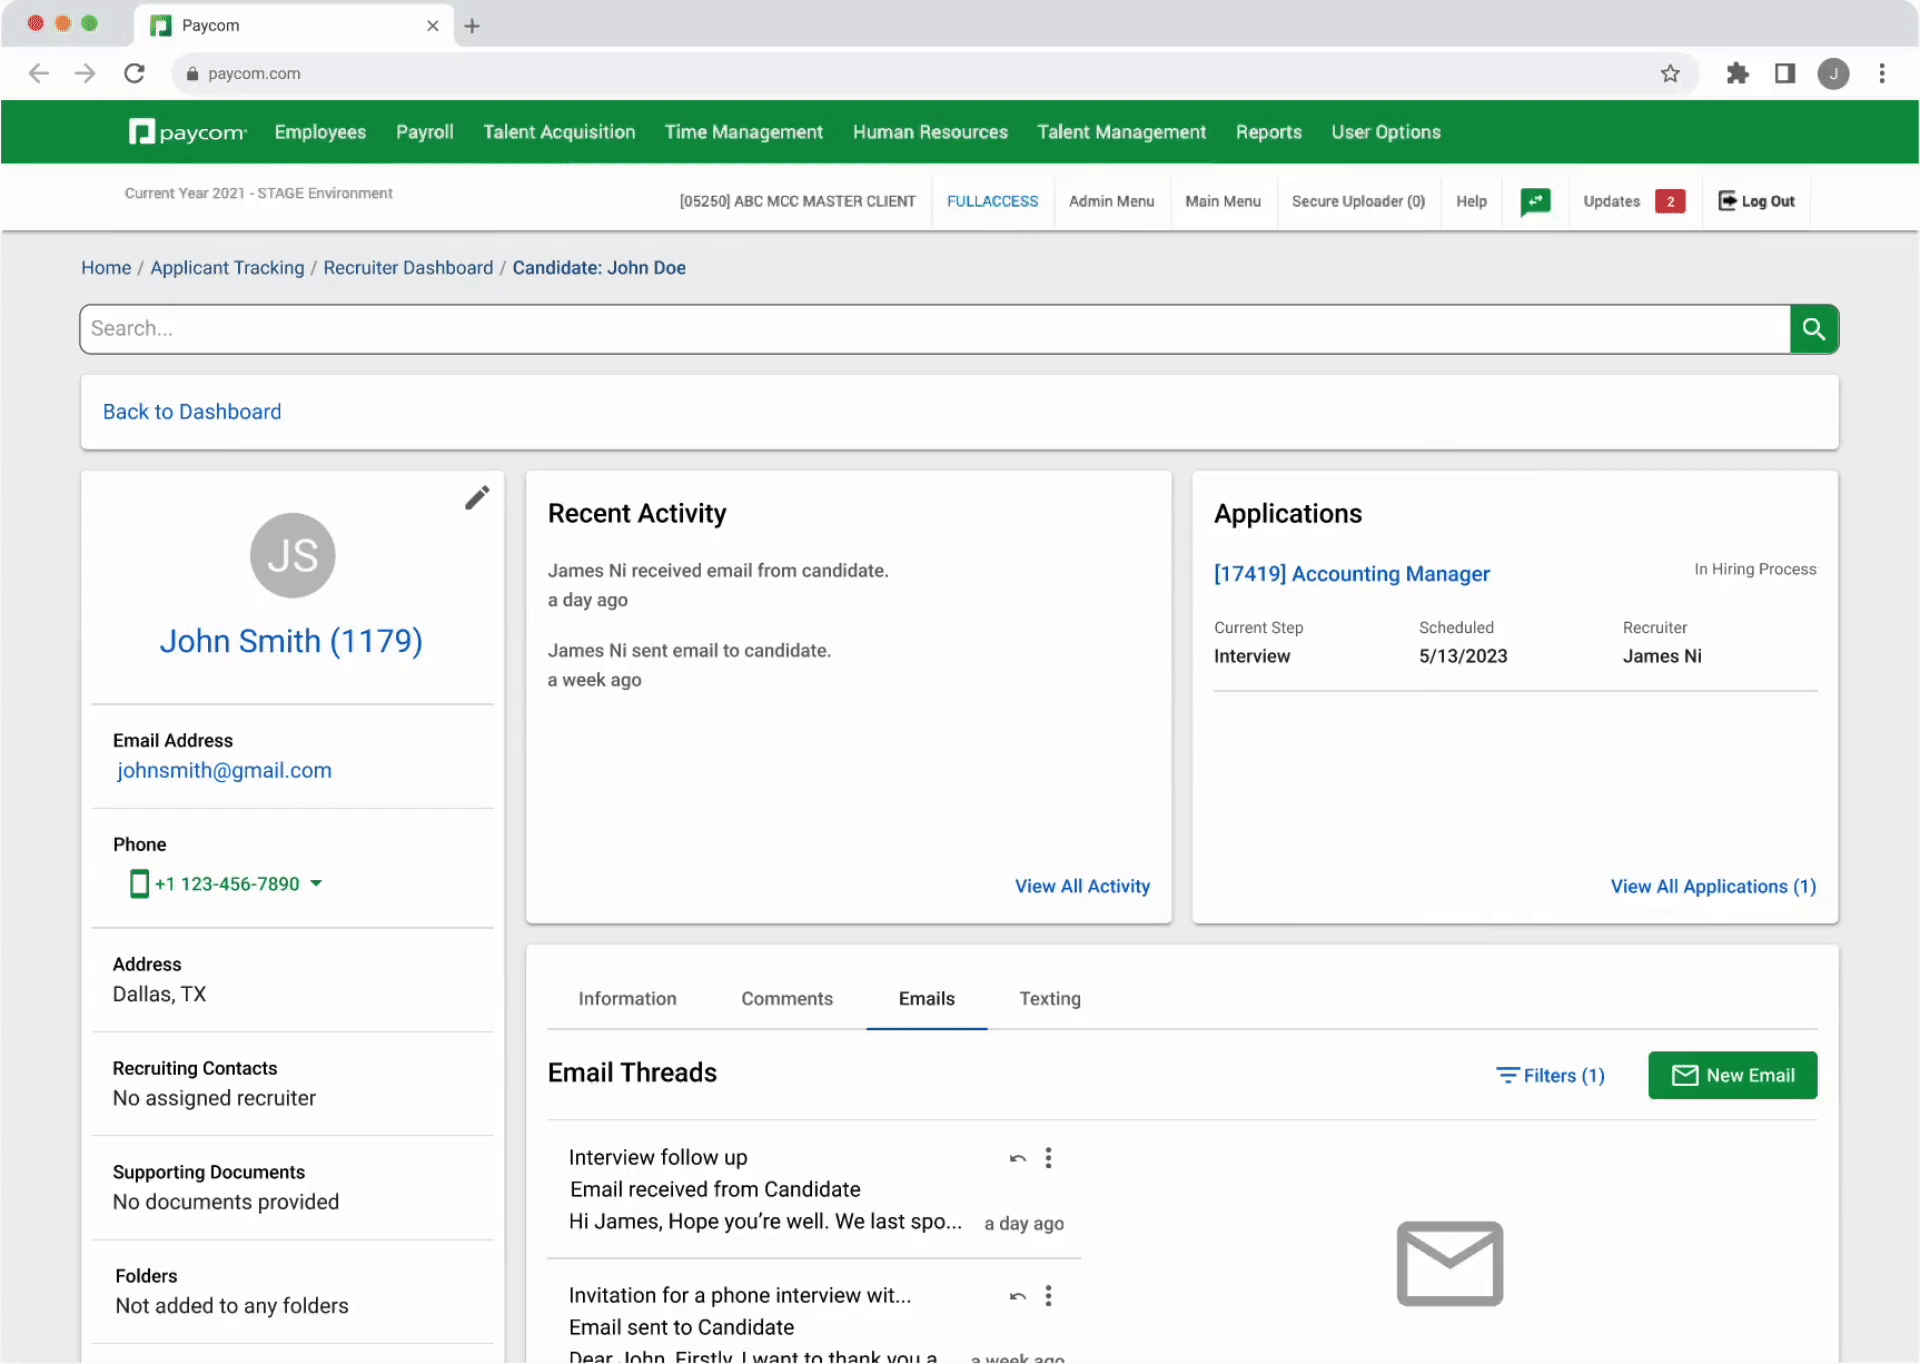Open the Accounting Manager application link

click(x=1351, y=574)
